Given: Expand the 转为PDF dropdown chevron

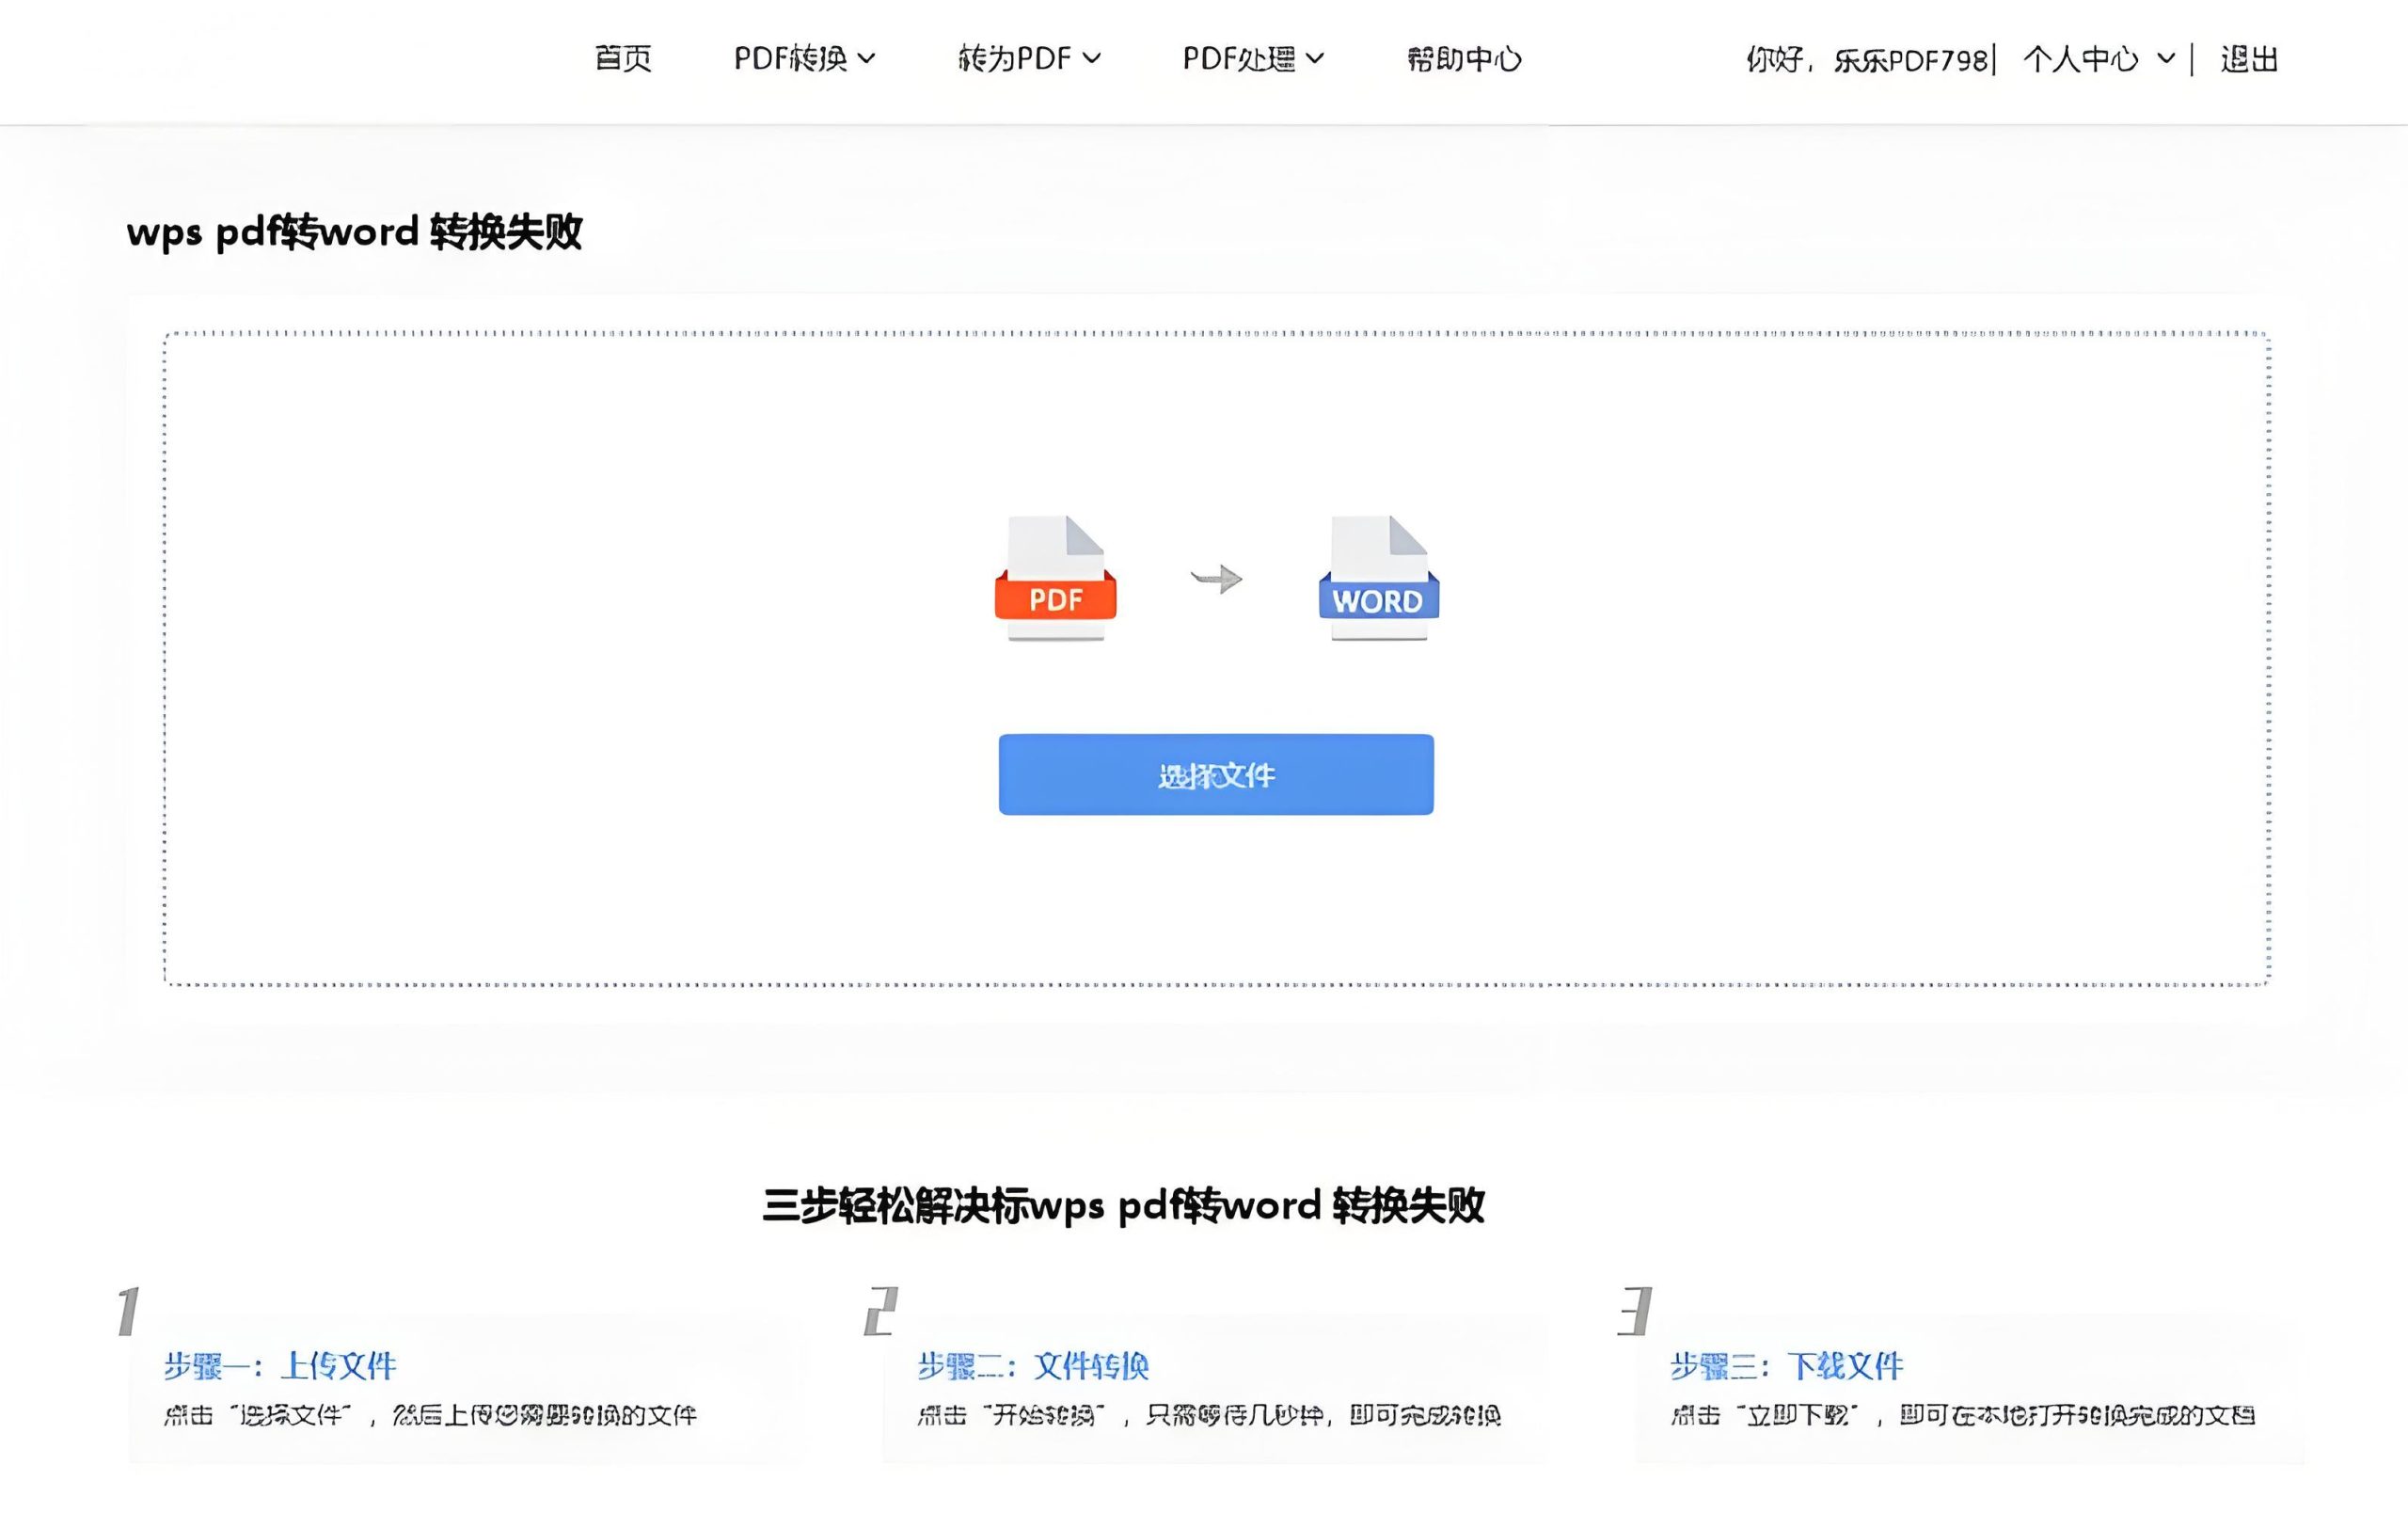Looking at the screenshot, I should [x=1092, y=59].
